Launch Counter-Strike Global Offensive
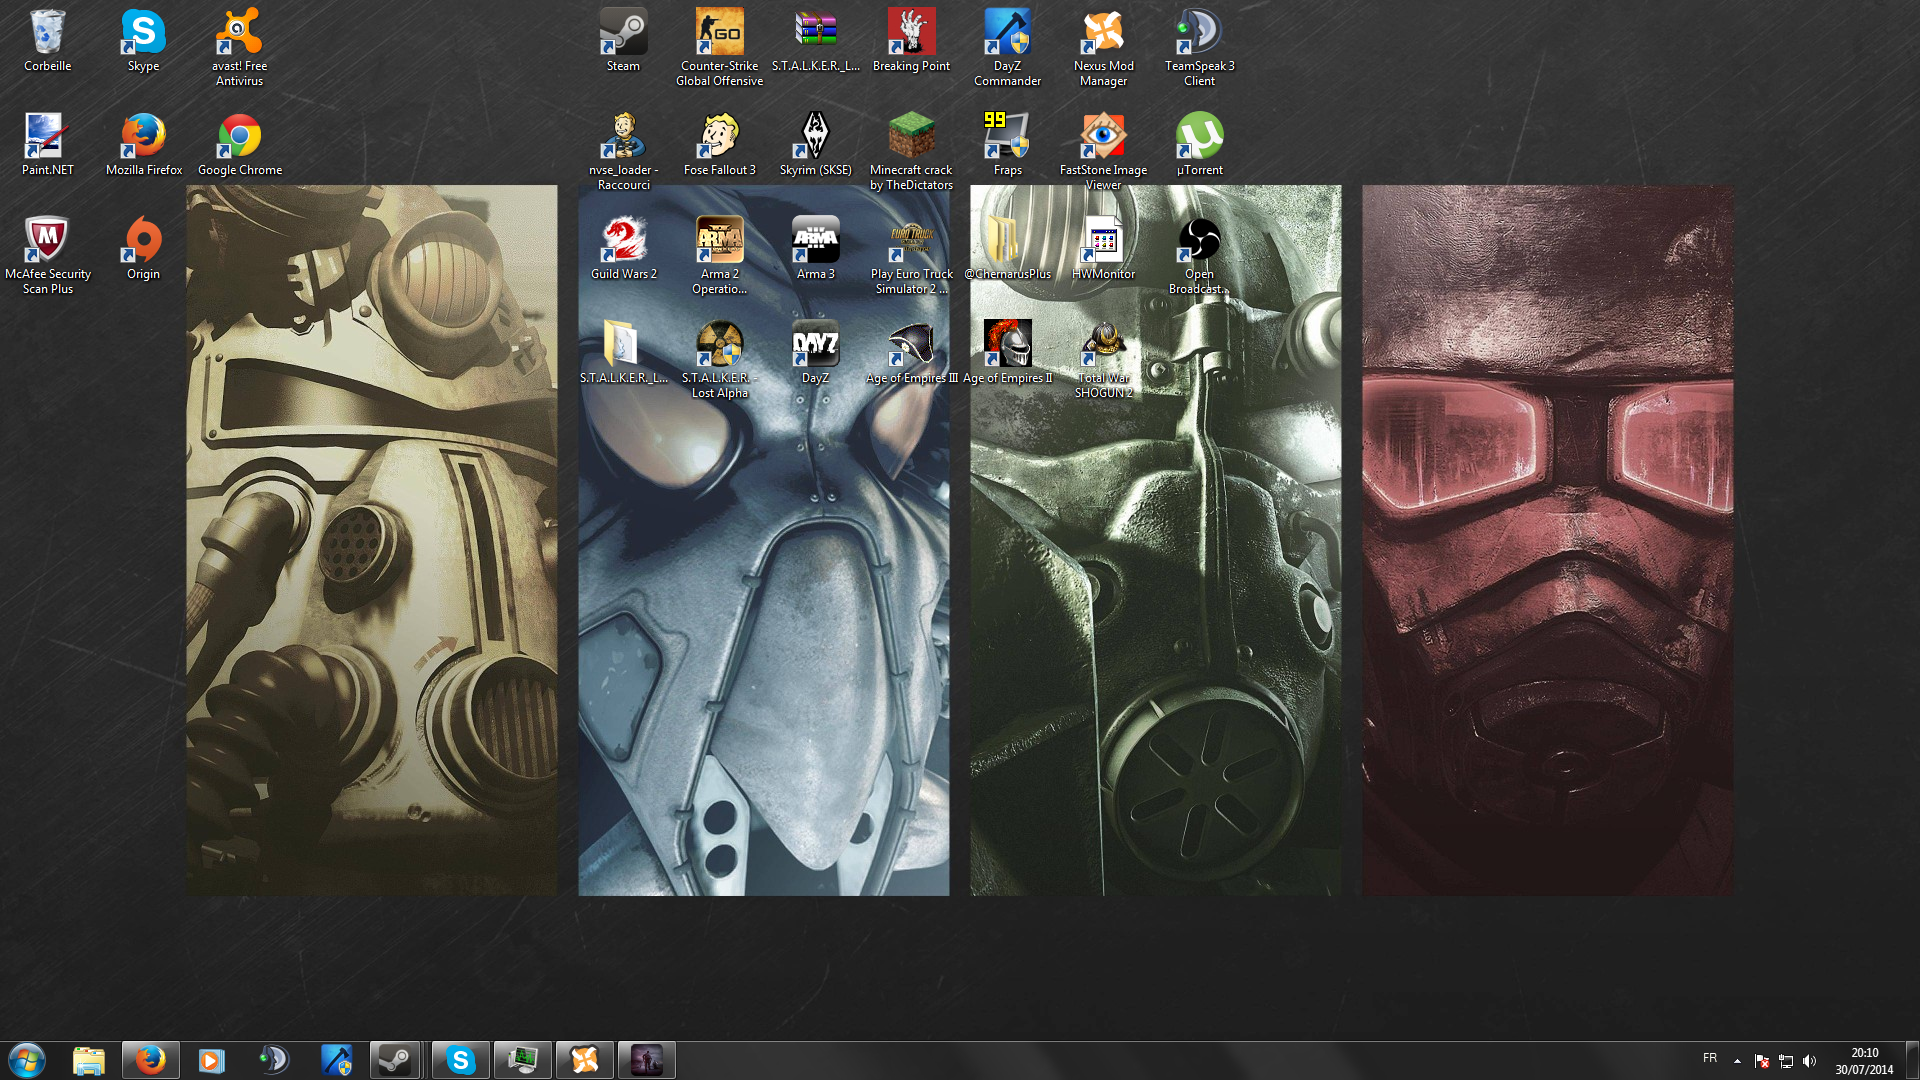This screenshot has height=1080, width=1920. coord(719,47)
